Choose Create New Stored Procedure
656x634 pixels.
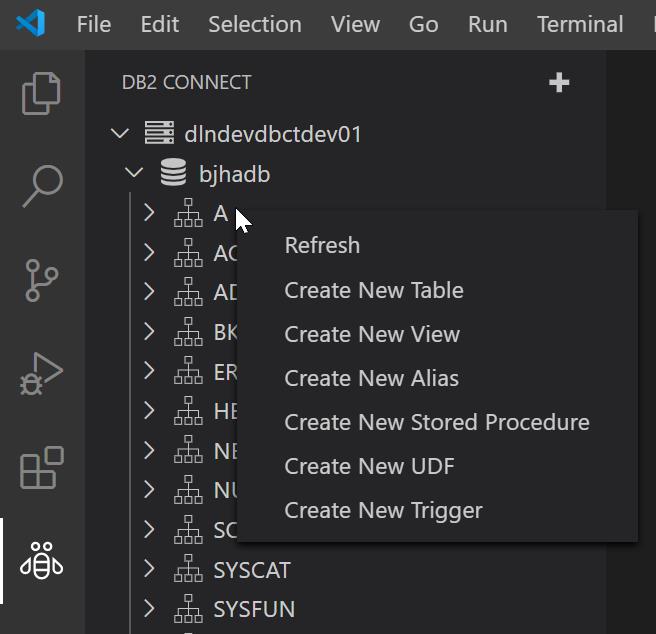coord(437,422)
